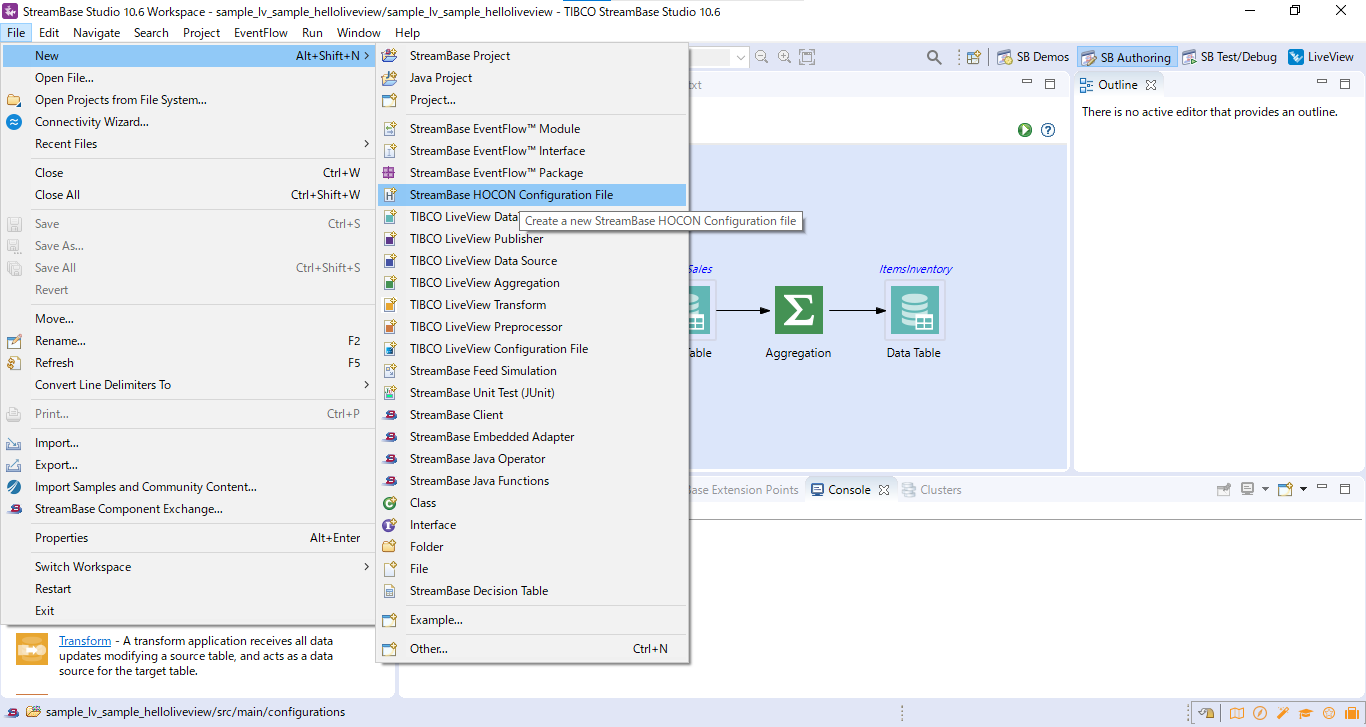1366x727 pixels.
Task: Choose Java Project from New submenu
Action: [532, 78]
